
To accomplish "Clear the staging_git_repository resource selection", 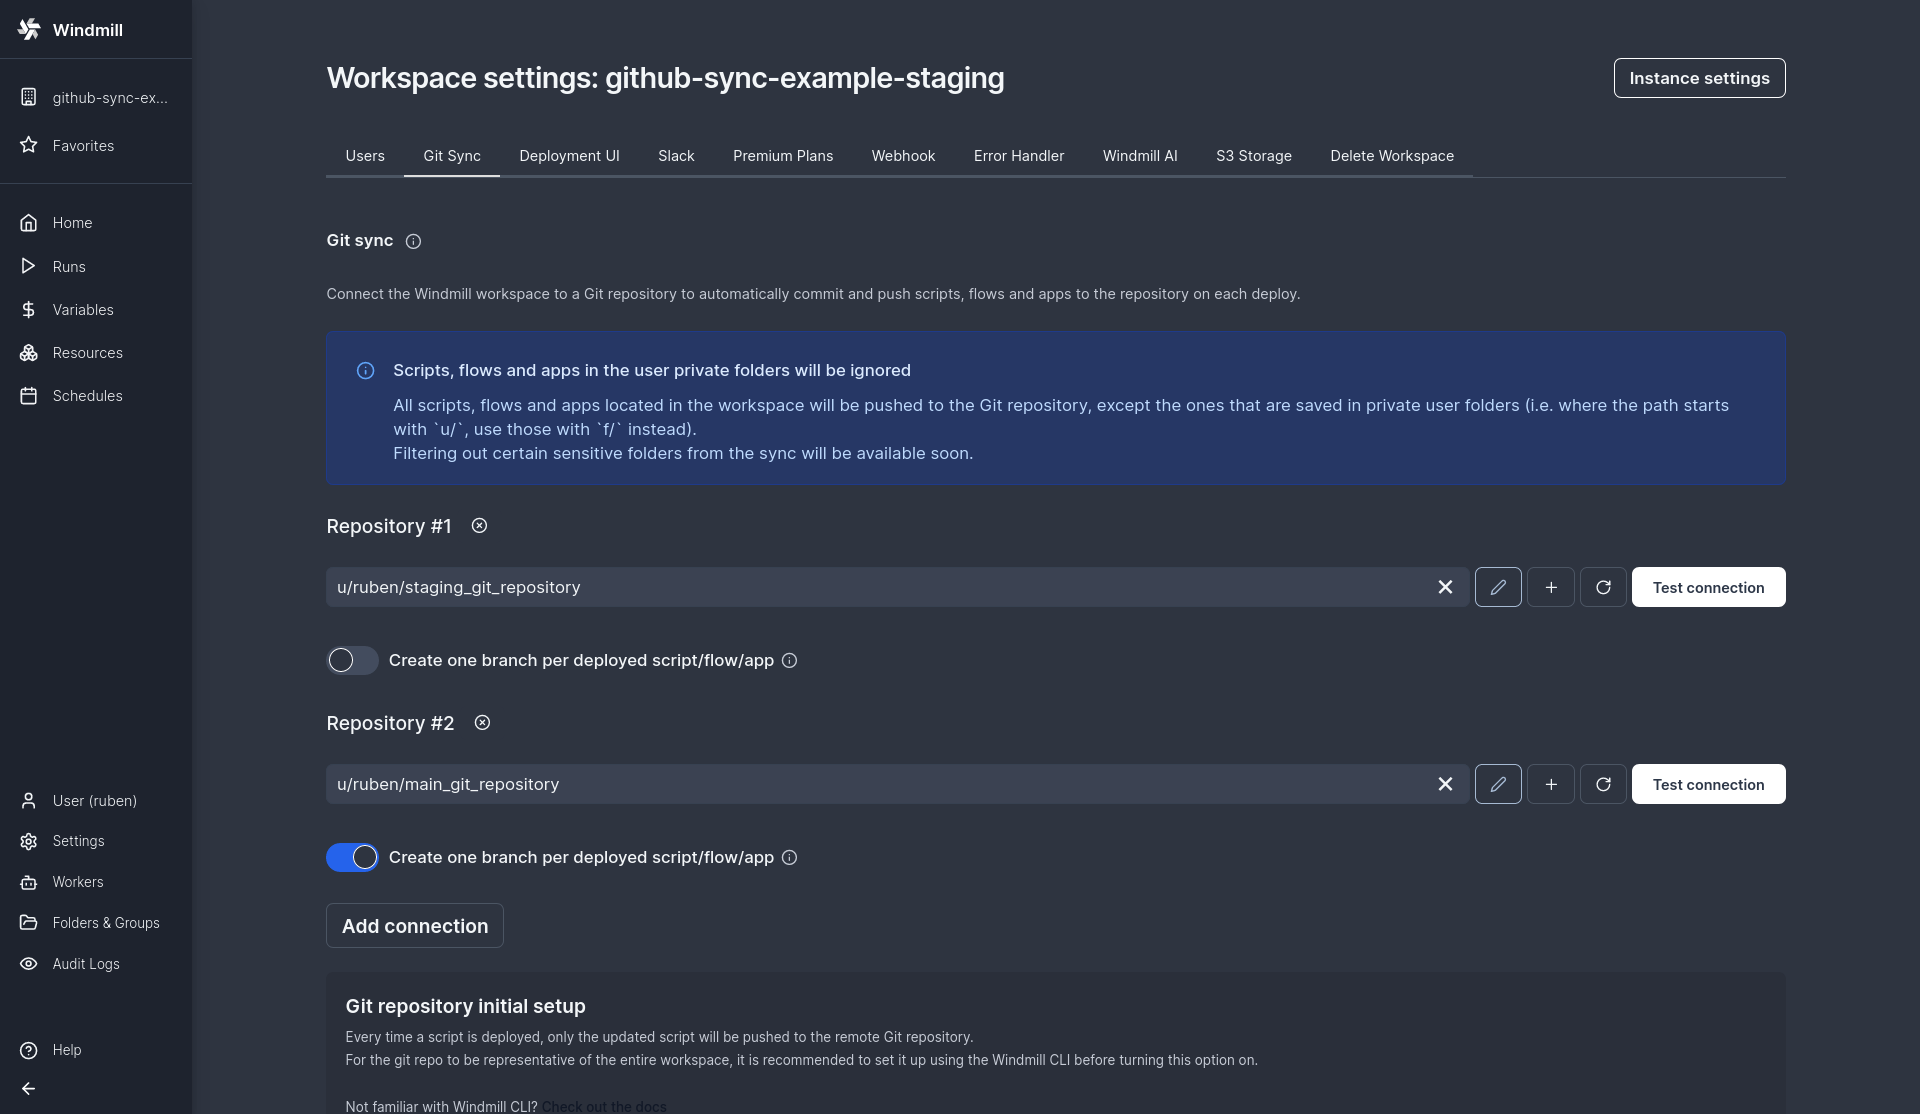I will [x=1445, y=587].
